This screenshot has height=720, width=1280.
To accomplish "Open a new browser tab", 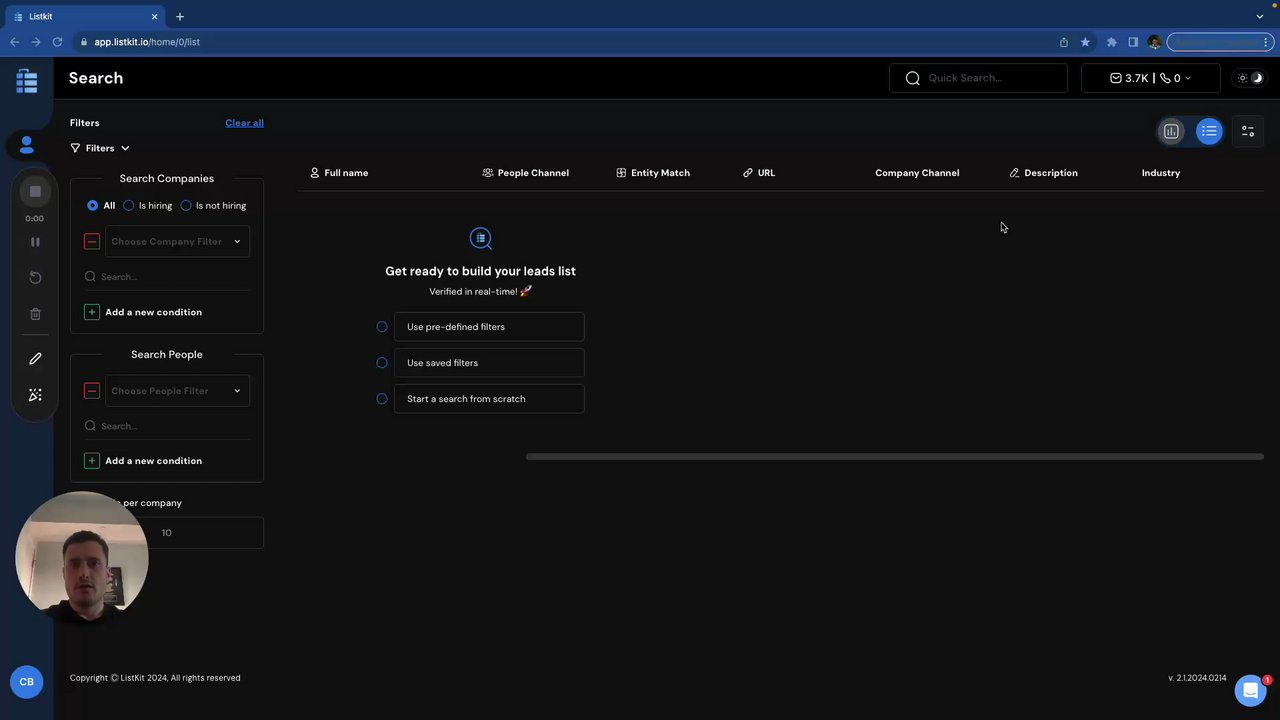I will pos(180,16).
